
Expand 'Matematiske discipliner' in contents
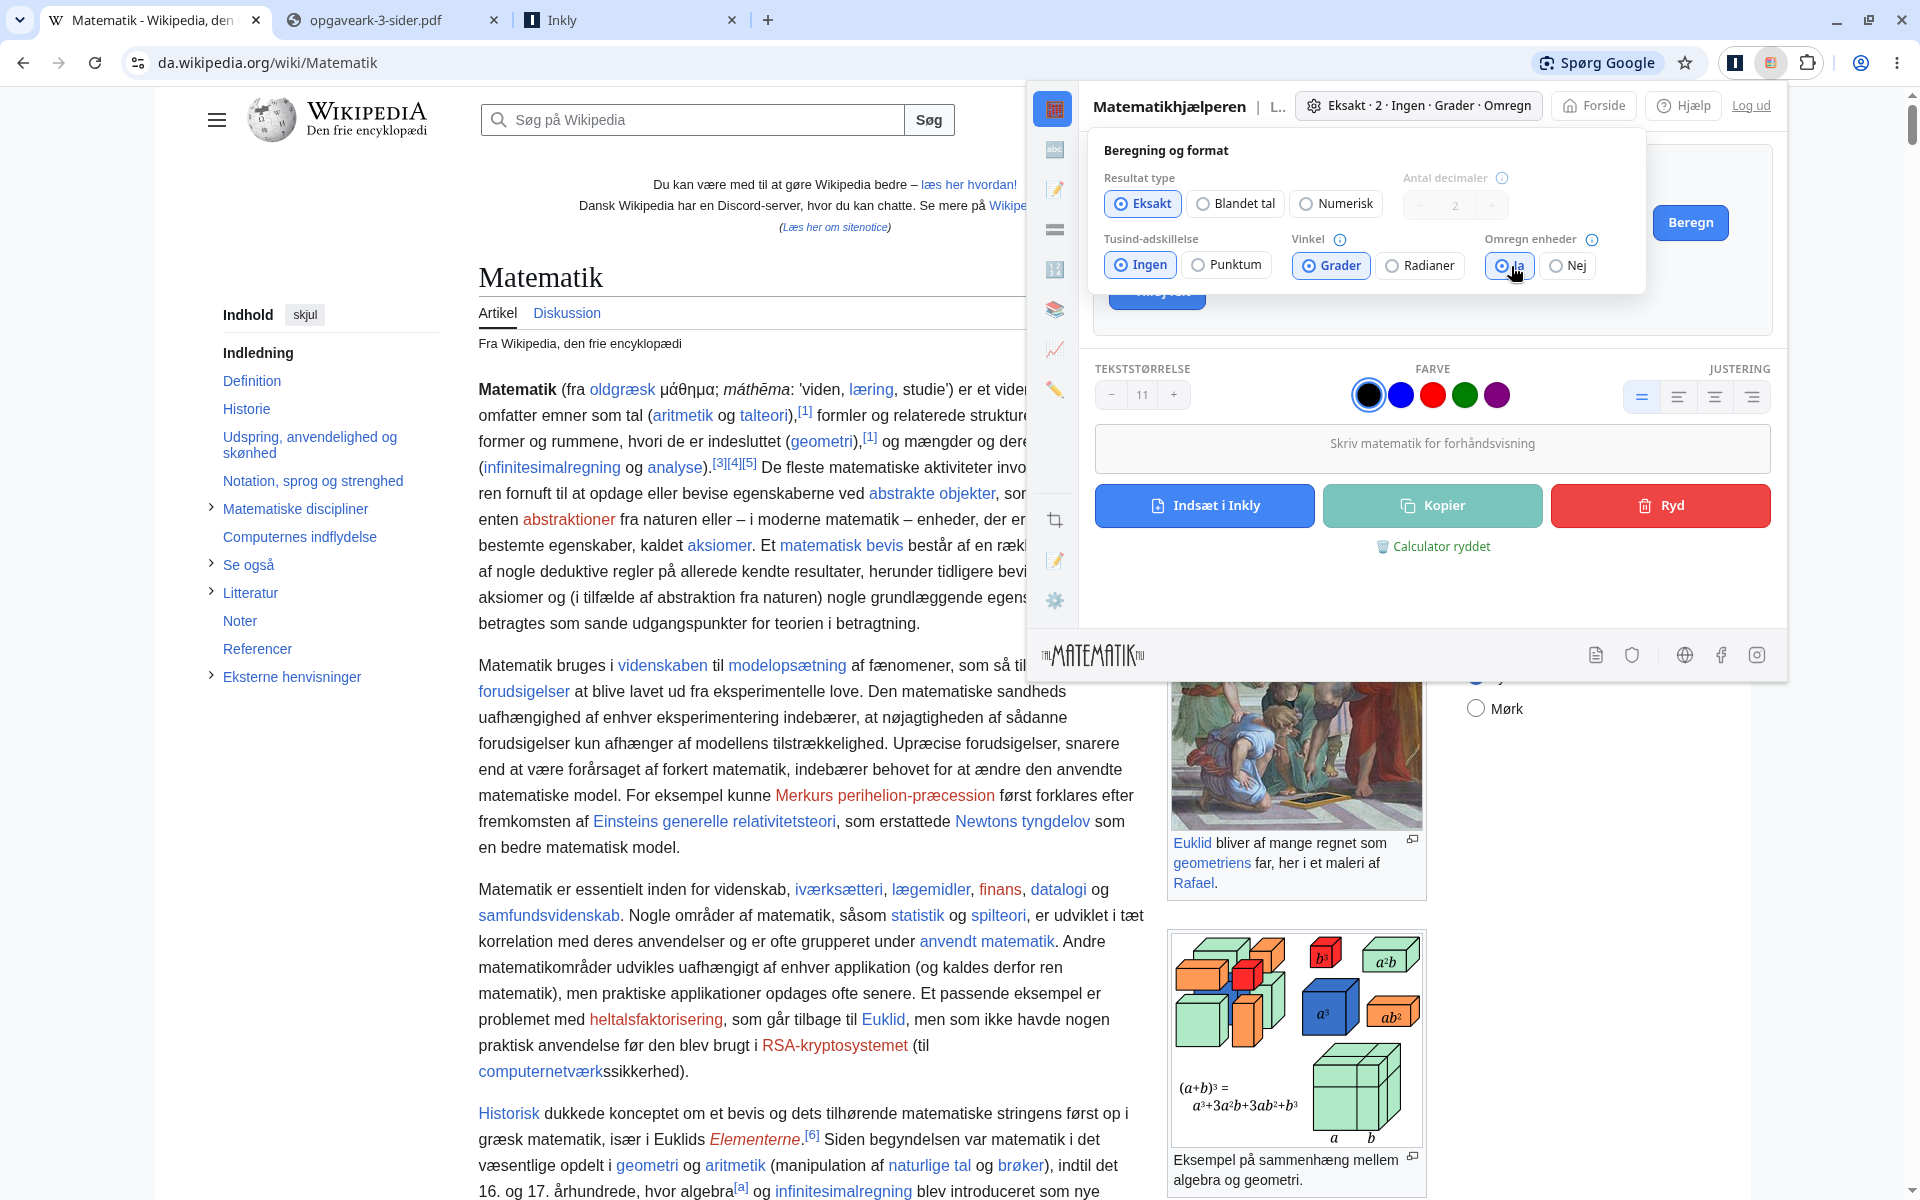click(x=211, y=508)
